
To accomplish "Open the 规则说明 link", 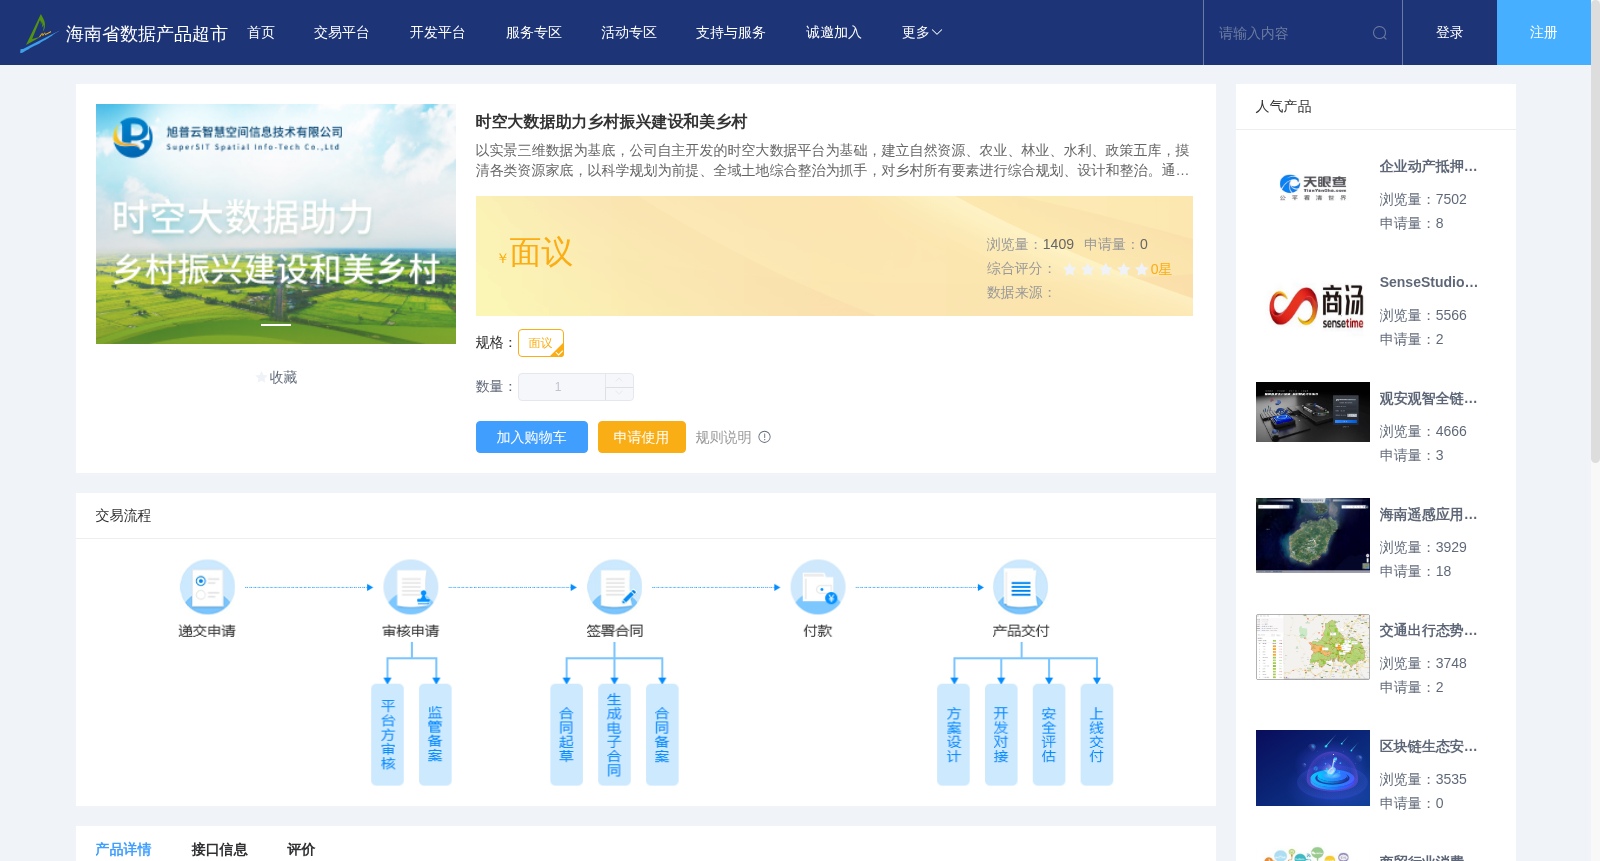I will click(x=723, y=437).
